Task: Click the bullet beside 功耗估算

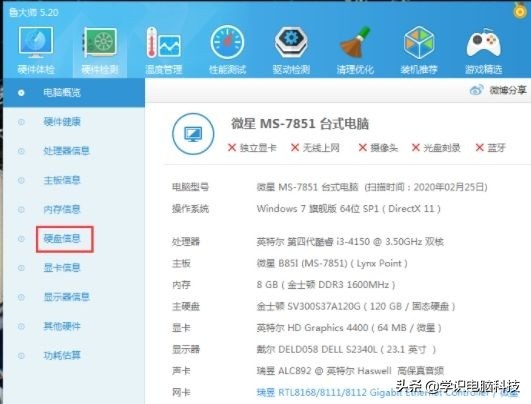Action: click(x=21, y=356)
